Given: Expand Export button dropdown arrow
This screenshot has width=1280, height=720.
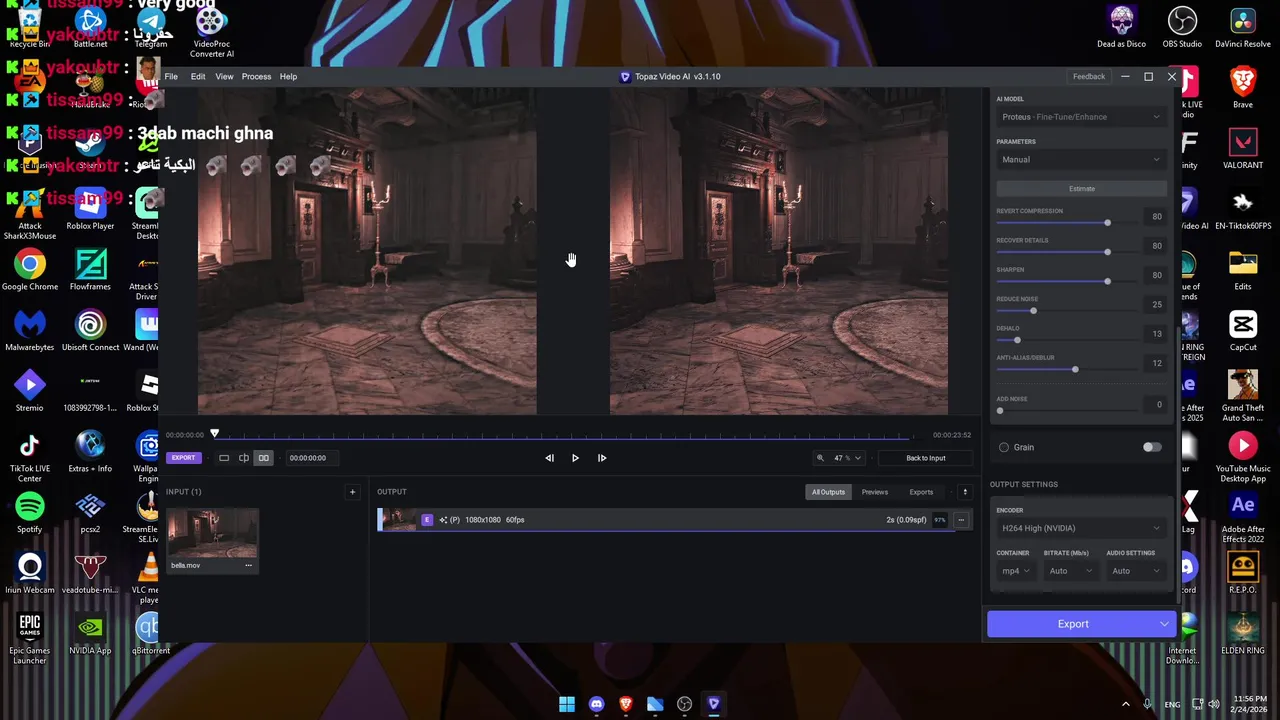Looking at the screenshot, I should coord(1164,624).
